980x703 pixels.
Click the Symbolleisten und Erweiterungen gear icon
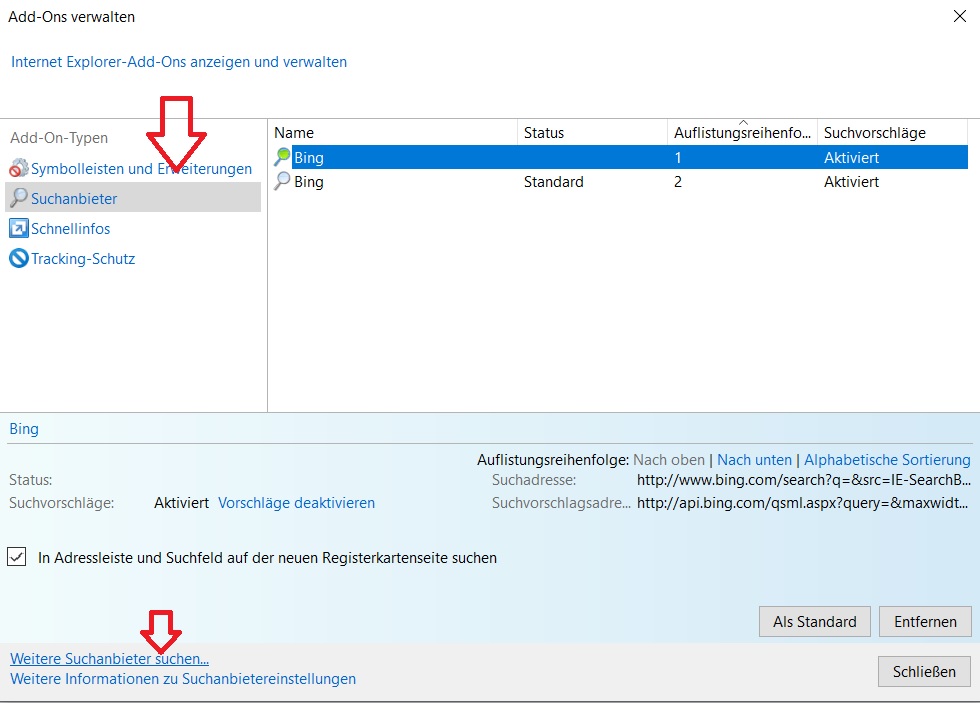[19, 168]
